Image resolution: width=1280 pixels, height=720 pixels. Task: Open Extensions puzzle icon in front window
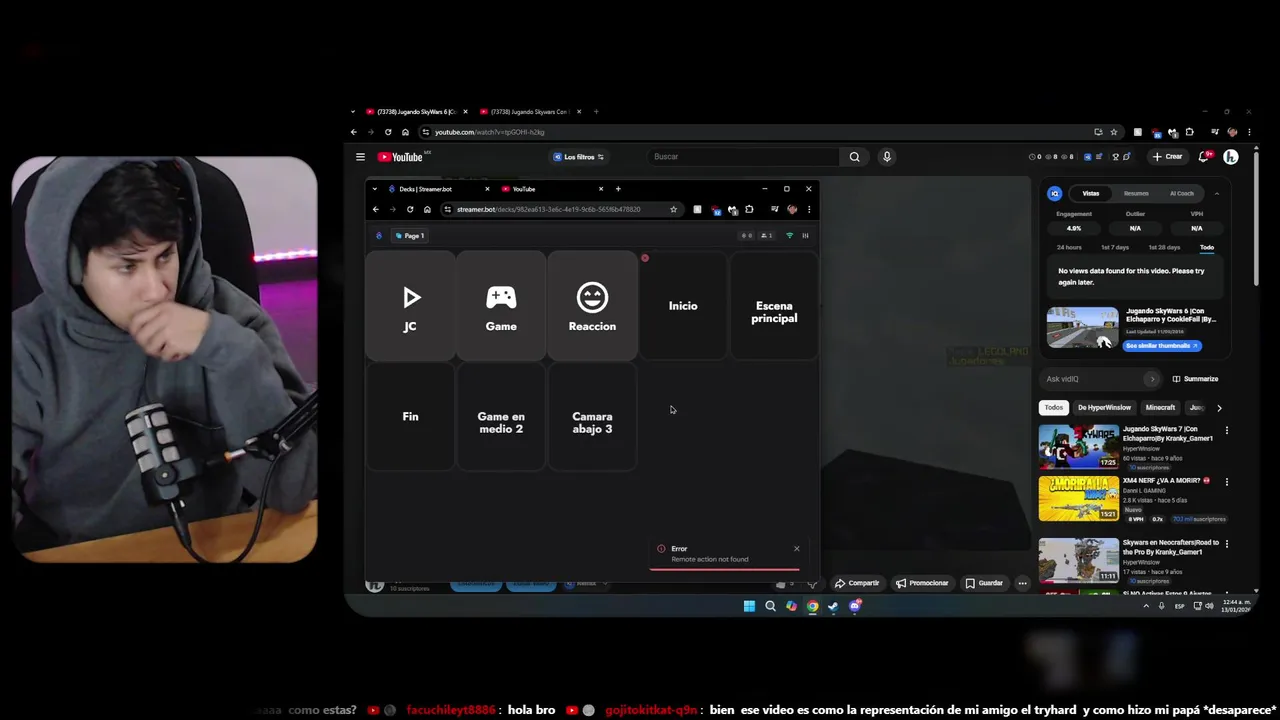tap(749, 209)
